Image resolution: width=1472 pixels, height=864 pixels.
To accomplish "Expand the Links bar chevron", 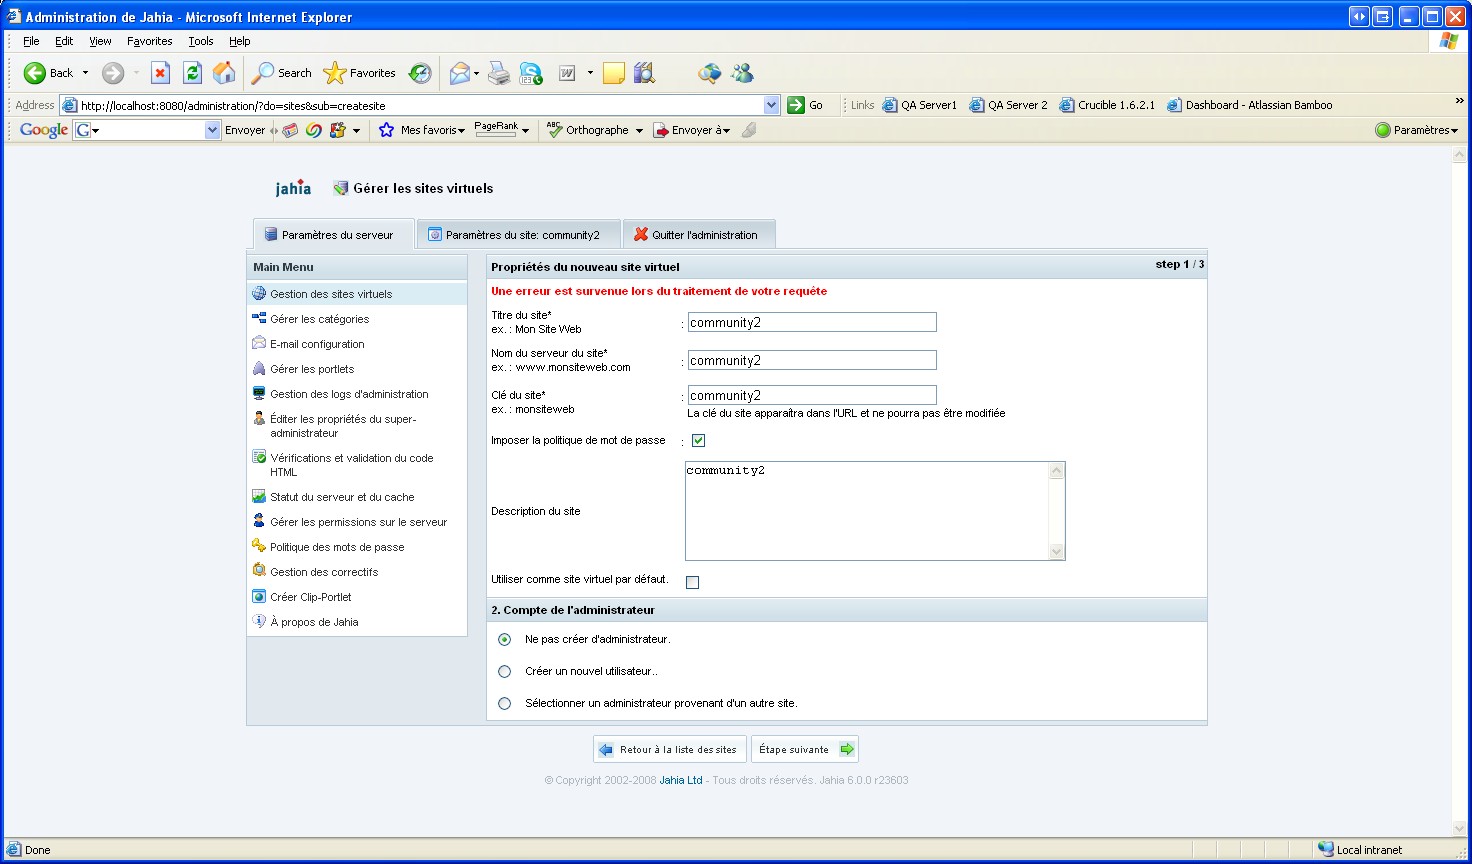I will click(x=1459, y=101).
